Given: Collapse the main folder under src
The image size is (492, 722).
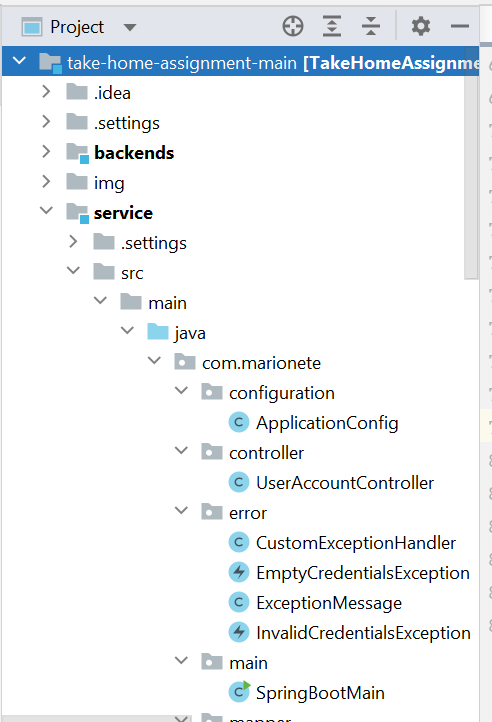Looking at the screenshot, I should point(100,301).
